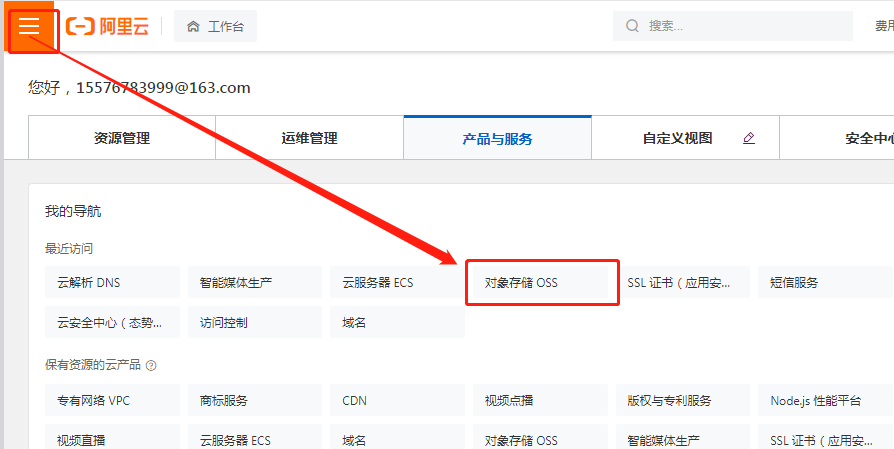Viewport: 894px width, 449px height.
Task: Click the 我的导航 heading
Action: click(x=73, y=212)
